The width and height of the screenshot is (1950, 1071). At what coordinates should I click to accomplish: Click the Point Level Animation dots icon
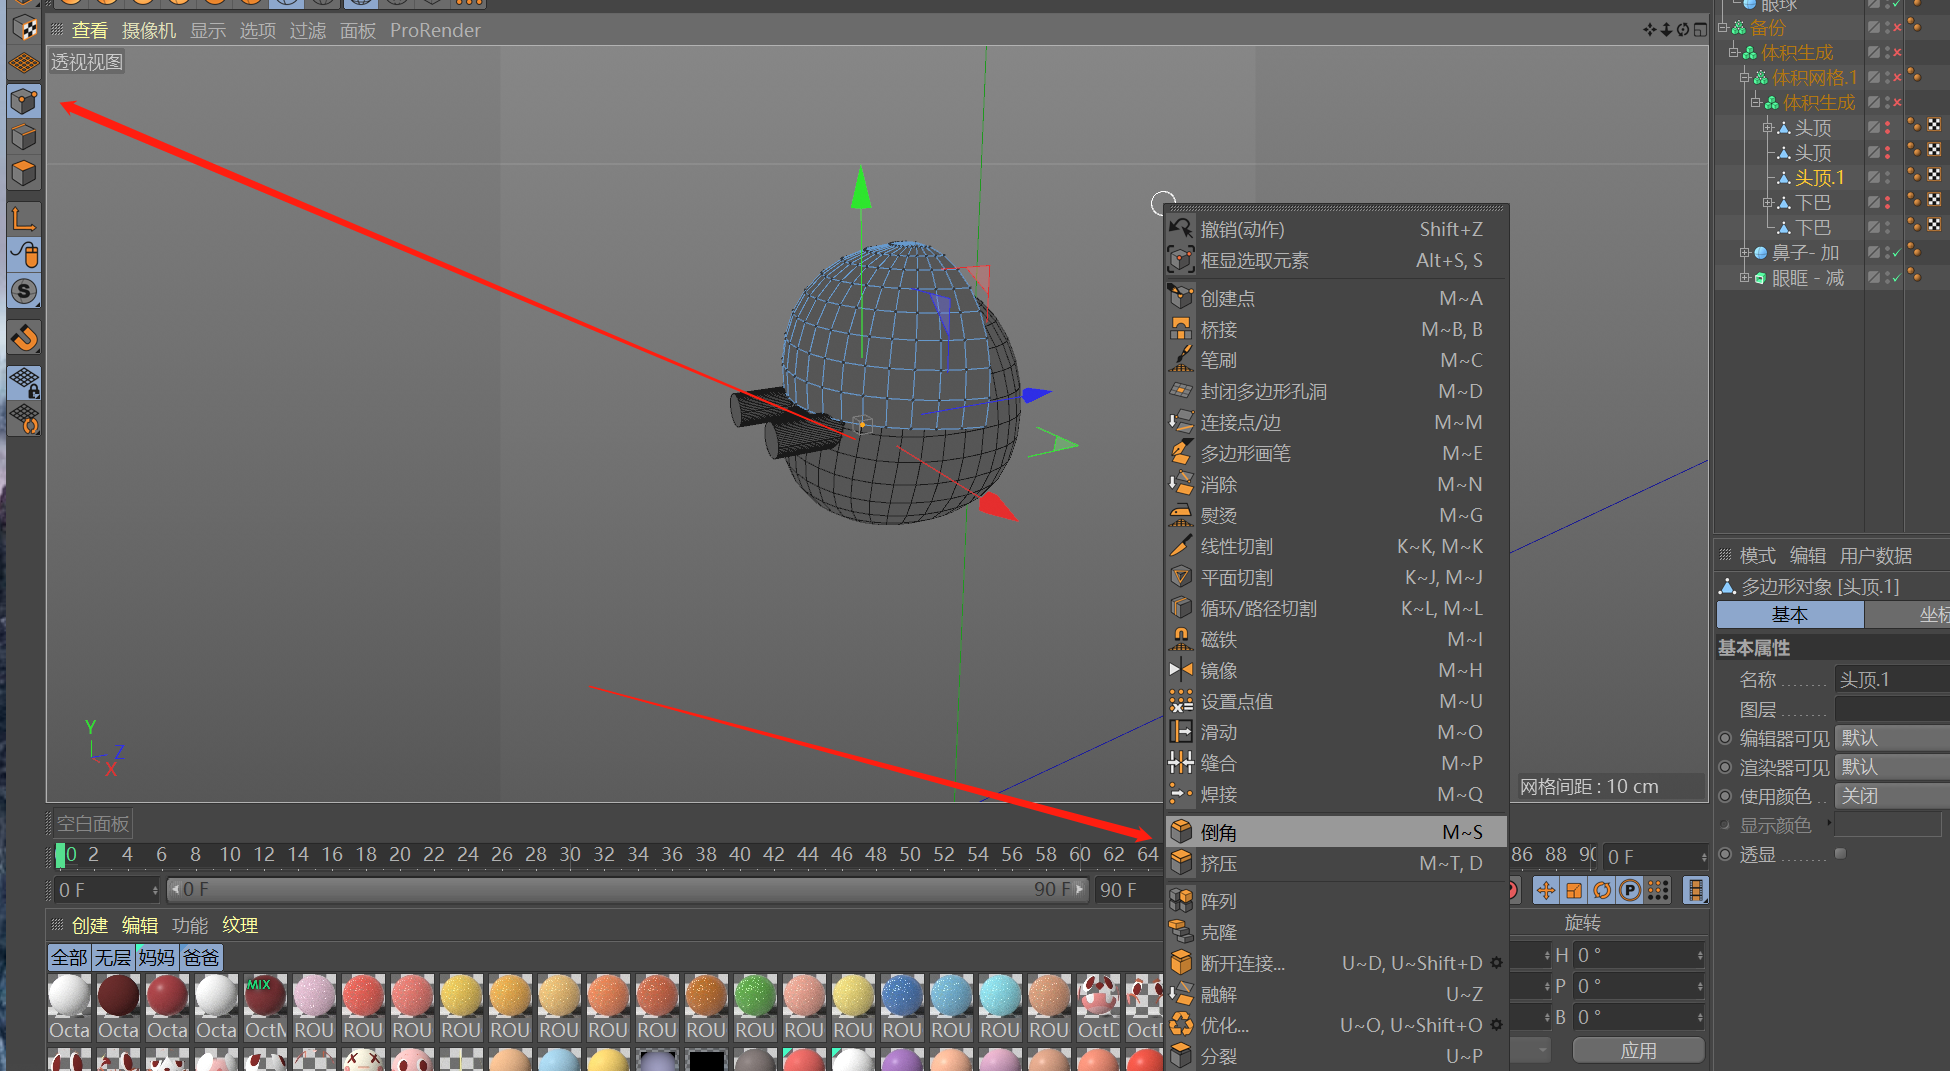click(x=1658, y=890)
